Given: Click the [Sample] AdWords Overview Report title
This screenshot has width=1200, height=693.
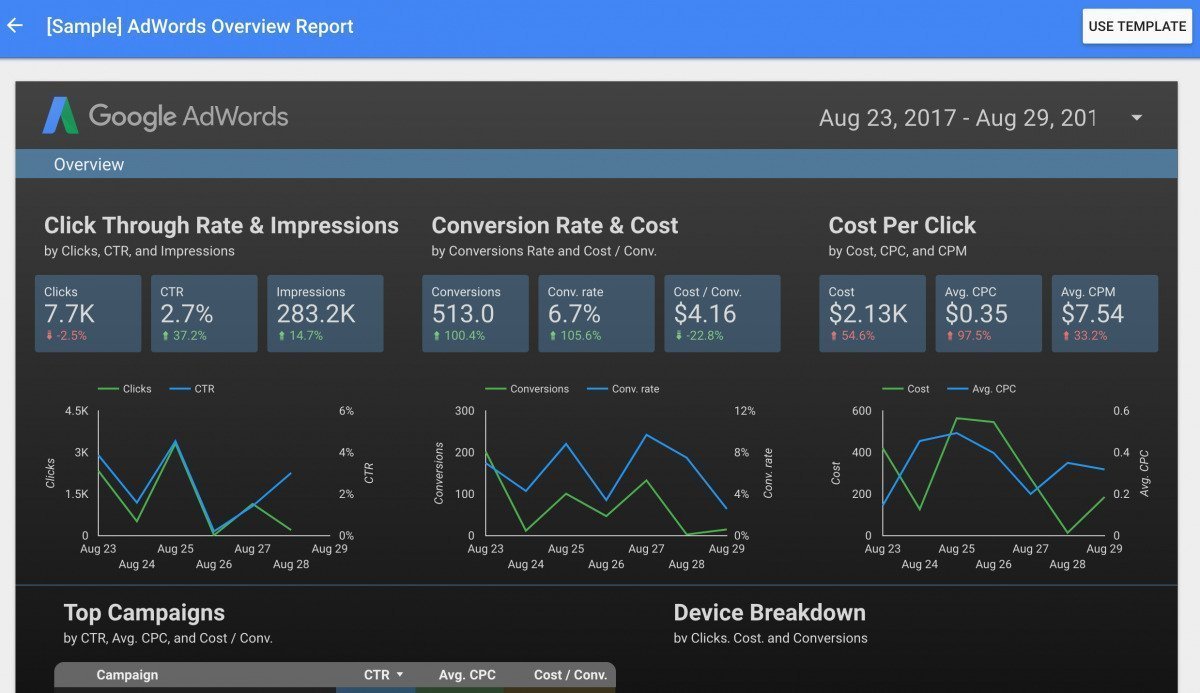Looking at the screenshot, I should pyautogui.click(x=200, y=26).
